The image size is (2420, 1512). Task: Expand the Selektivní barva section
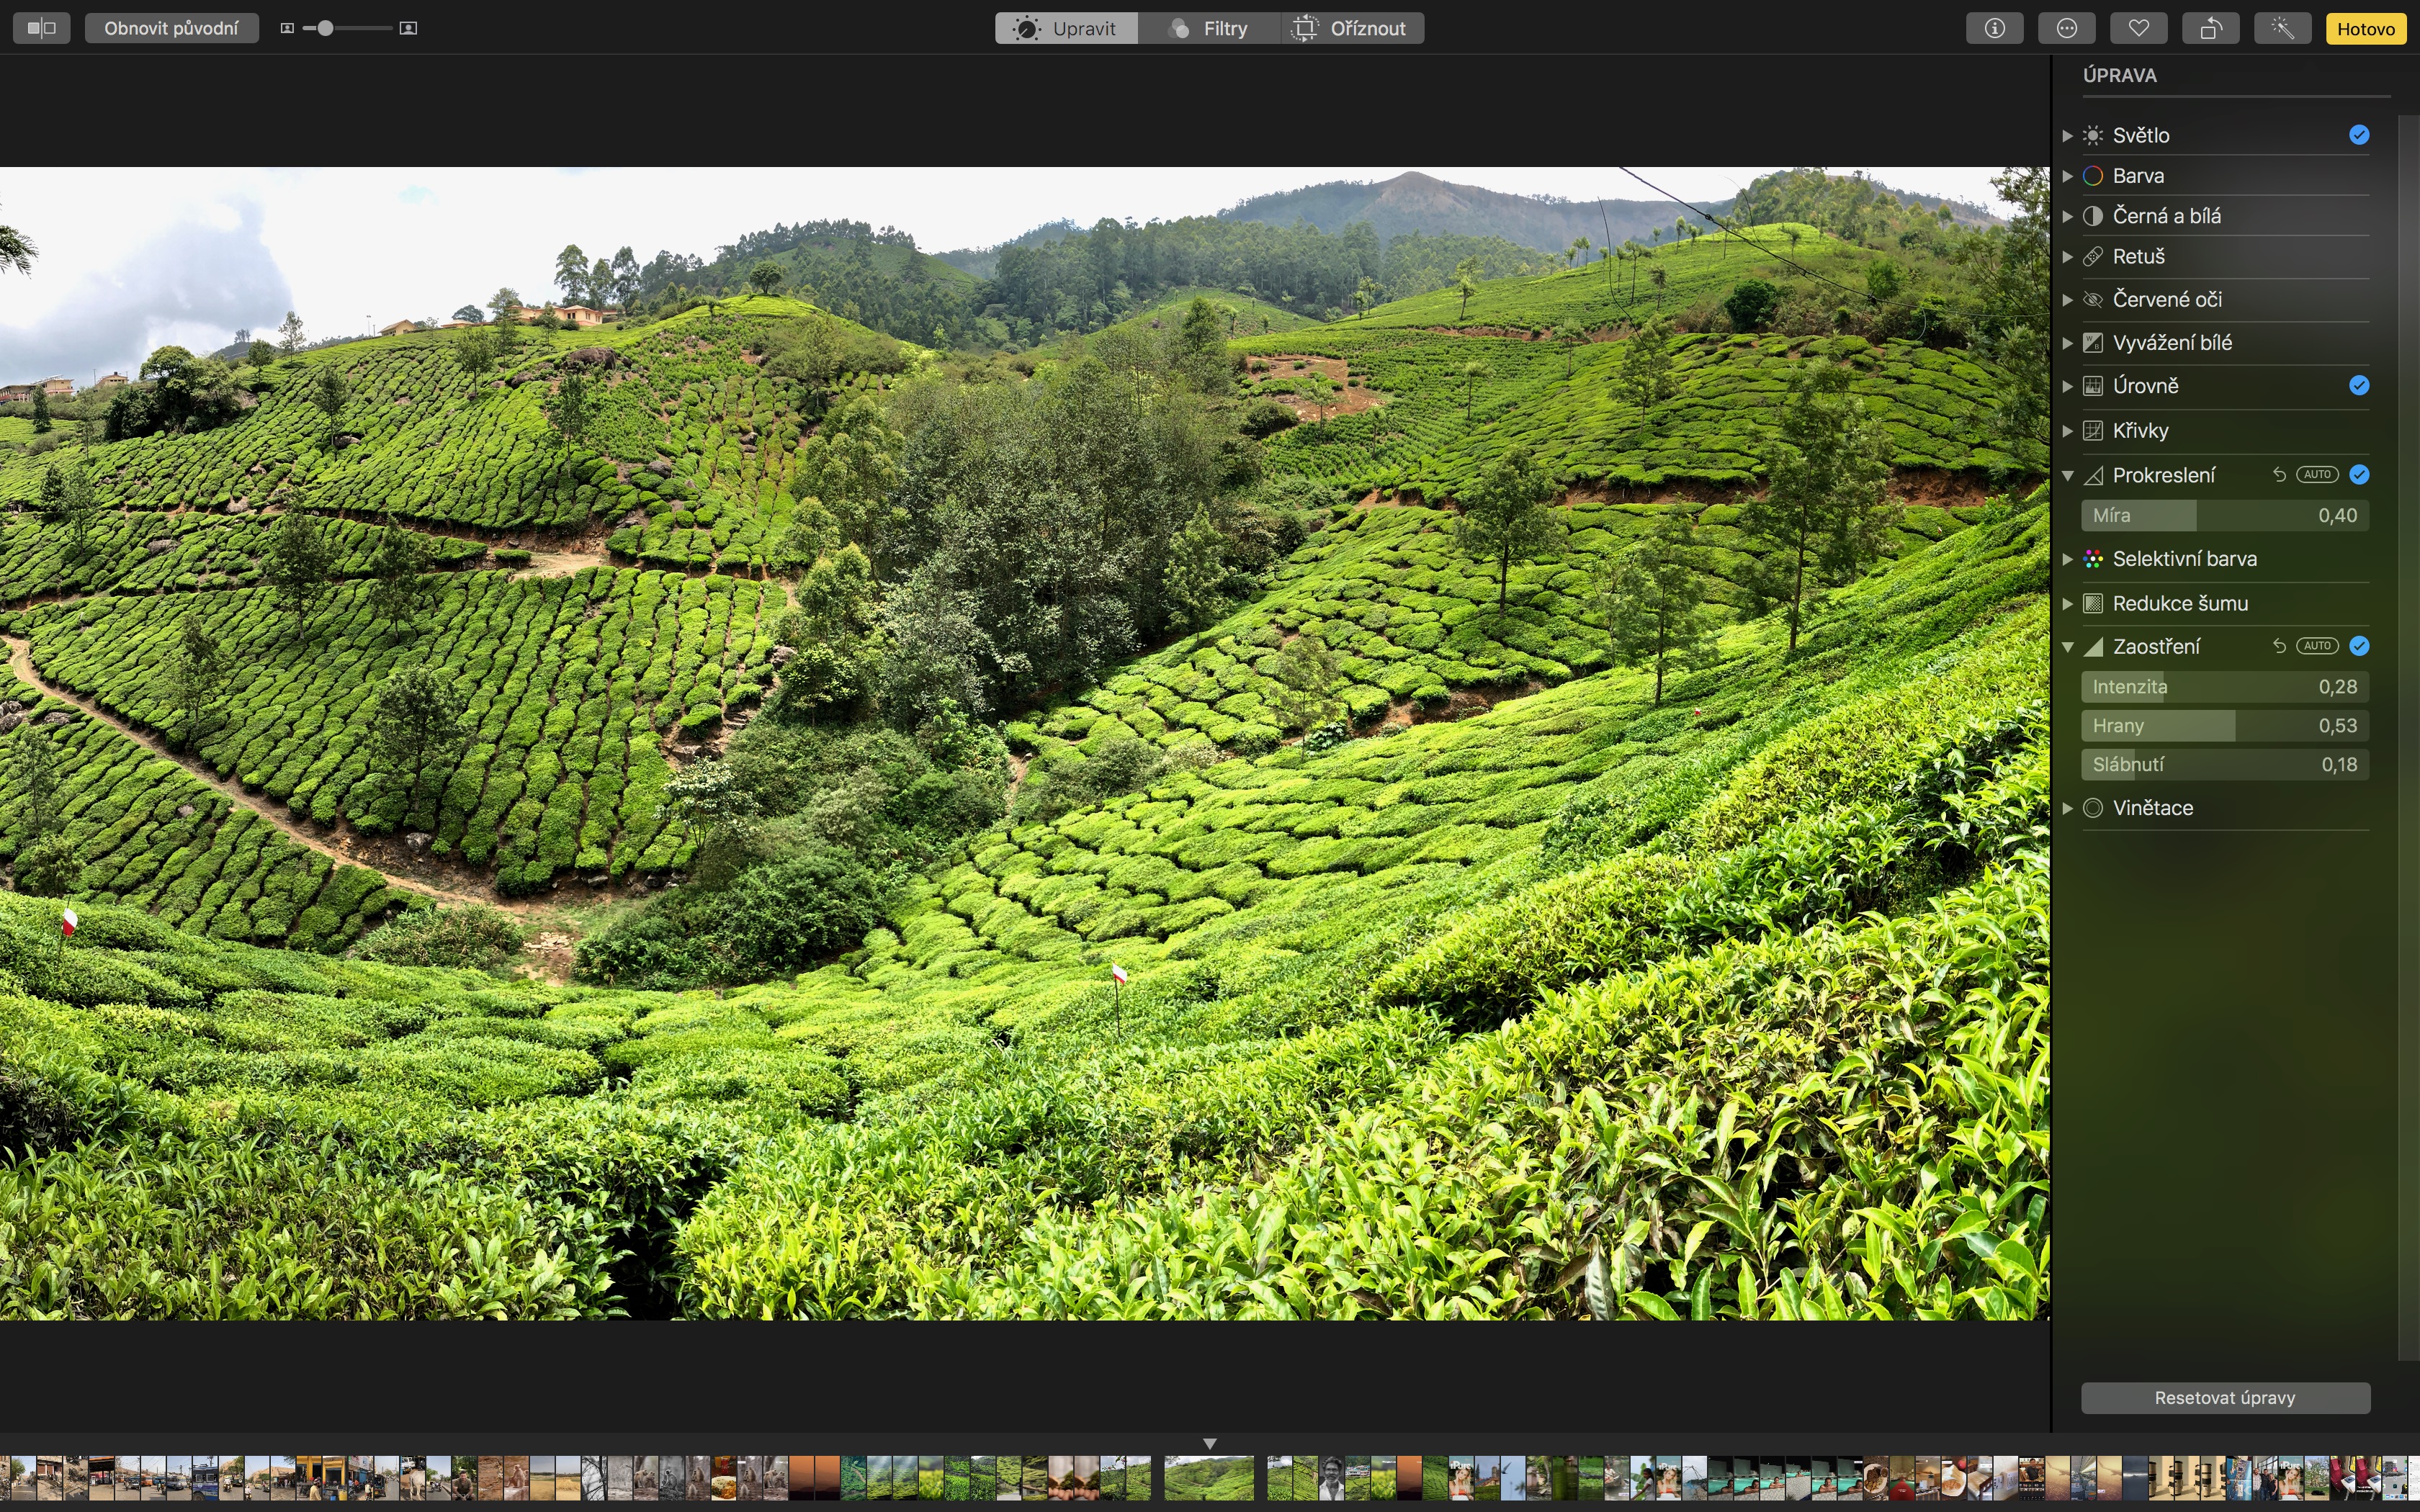coord(2067,559)
